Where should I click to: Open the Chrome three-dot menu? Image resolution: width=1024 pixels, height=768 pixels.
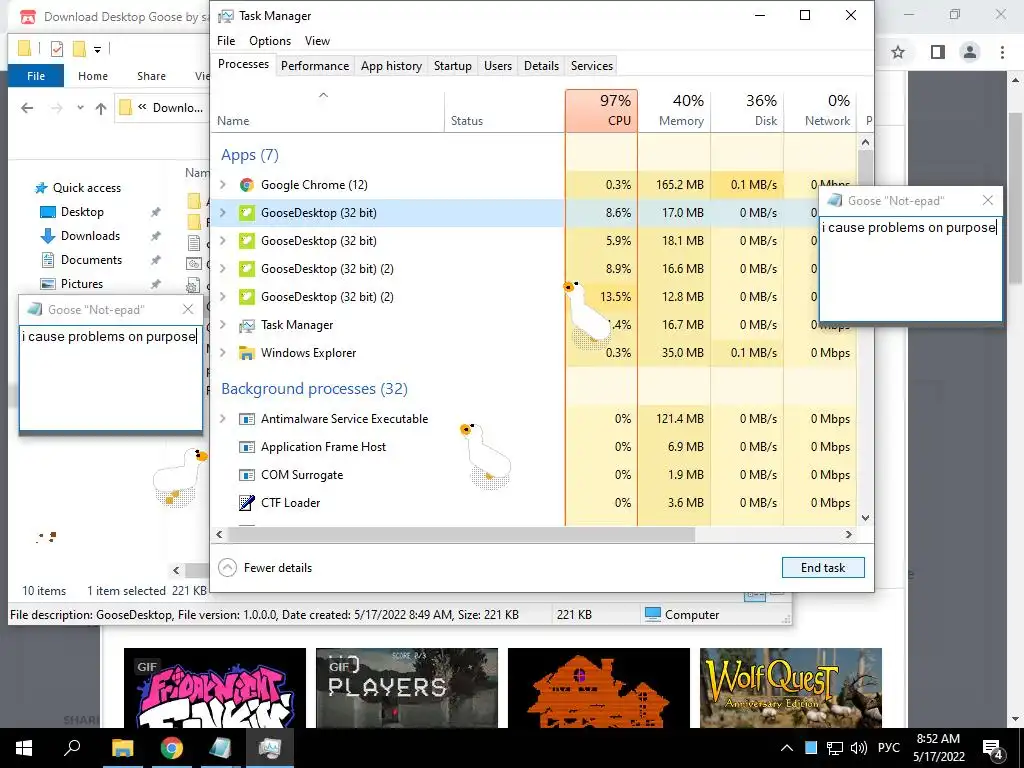click(1002, 52)
